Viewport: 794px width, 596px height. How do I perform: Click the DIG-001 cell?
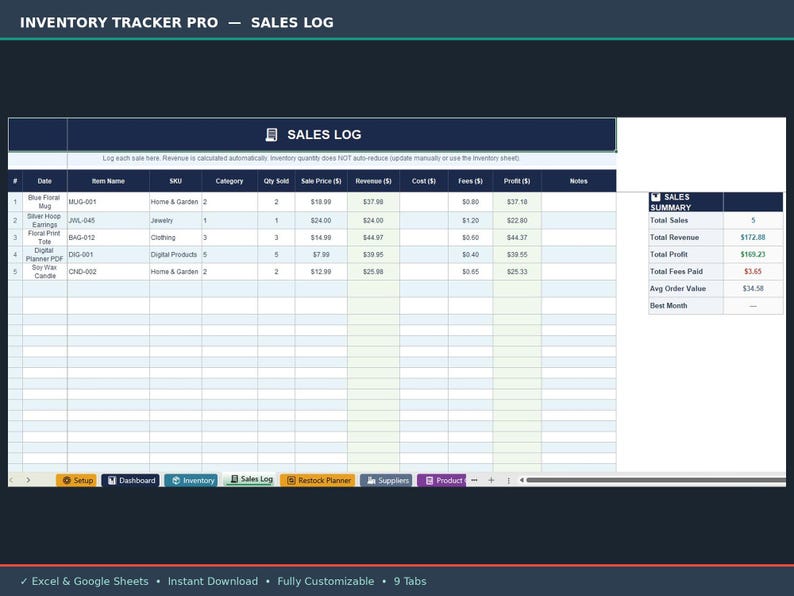click(108, 255)
